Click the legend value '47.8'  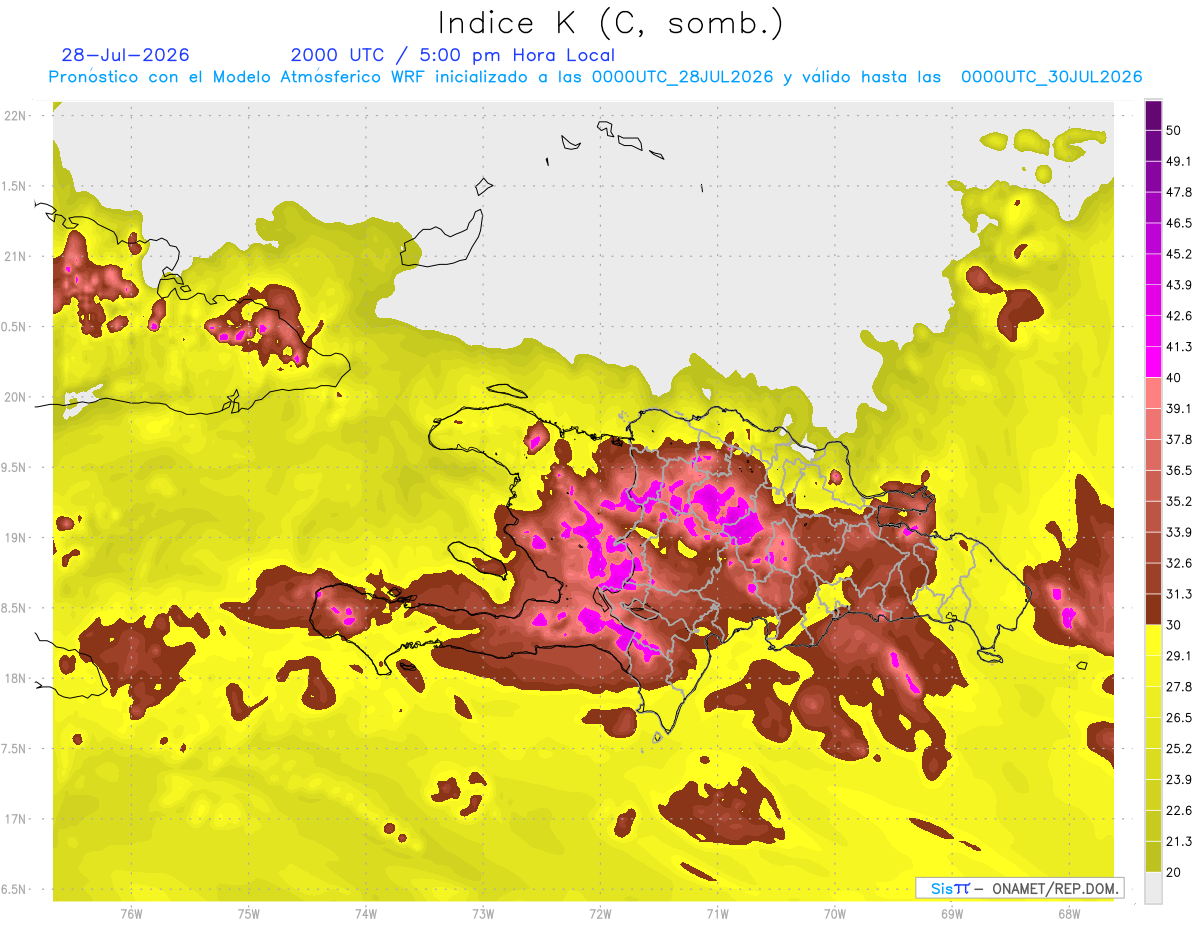click(1179, 193)
